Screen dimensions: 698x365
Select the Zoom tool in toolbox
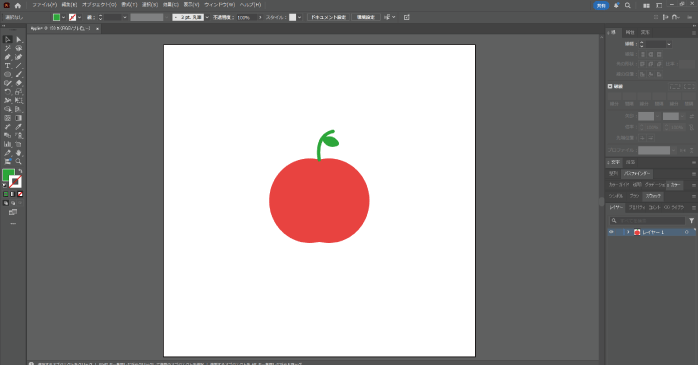pos(19,161)
